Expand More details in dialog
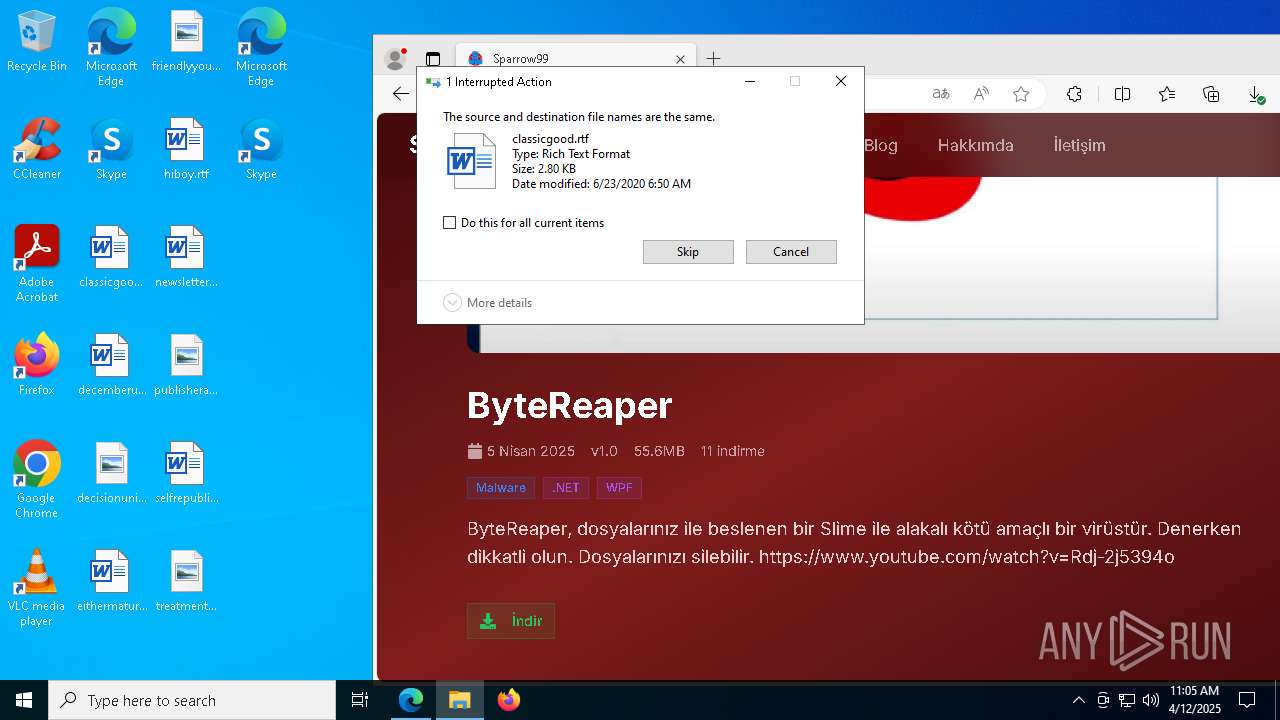 [x=488, y=303]
